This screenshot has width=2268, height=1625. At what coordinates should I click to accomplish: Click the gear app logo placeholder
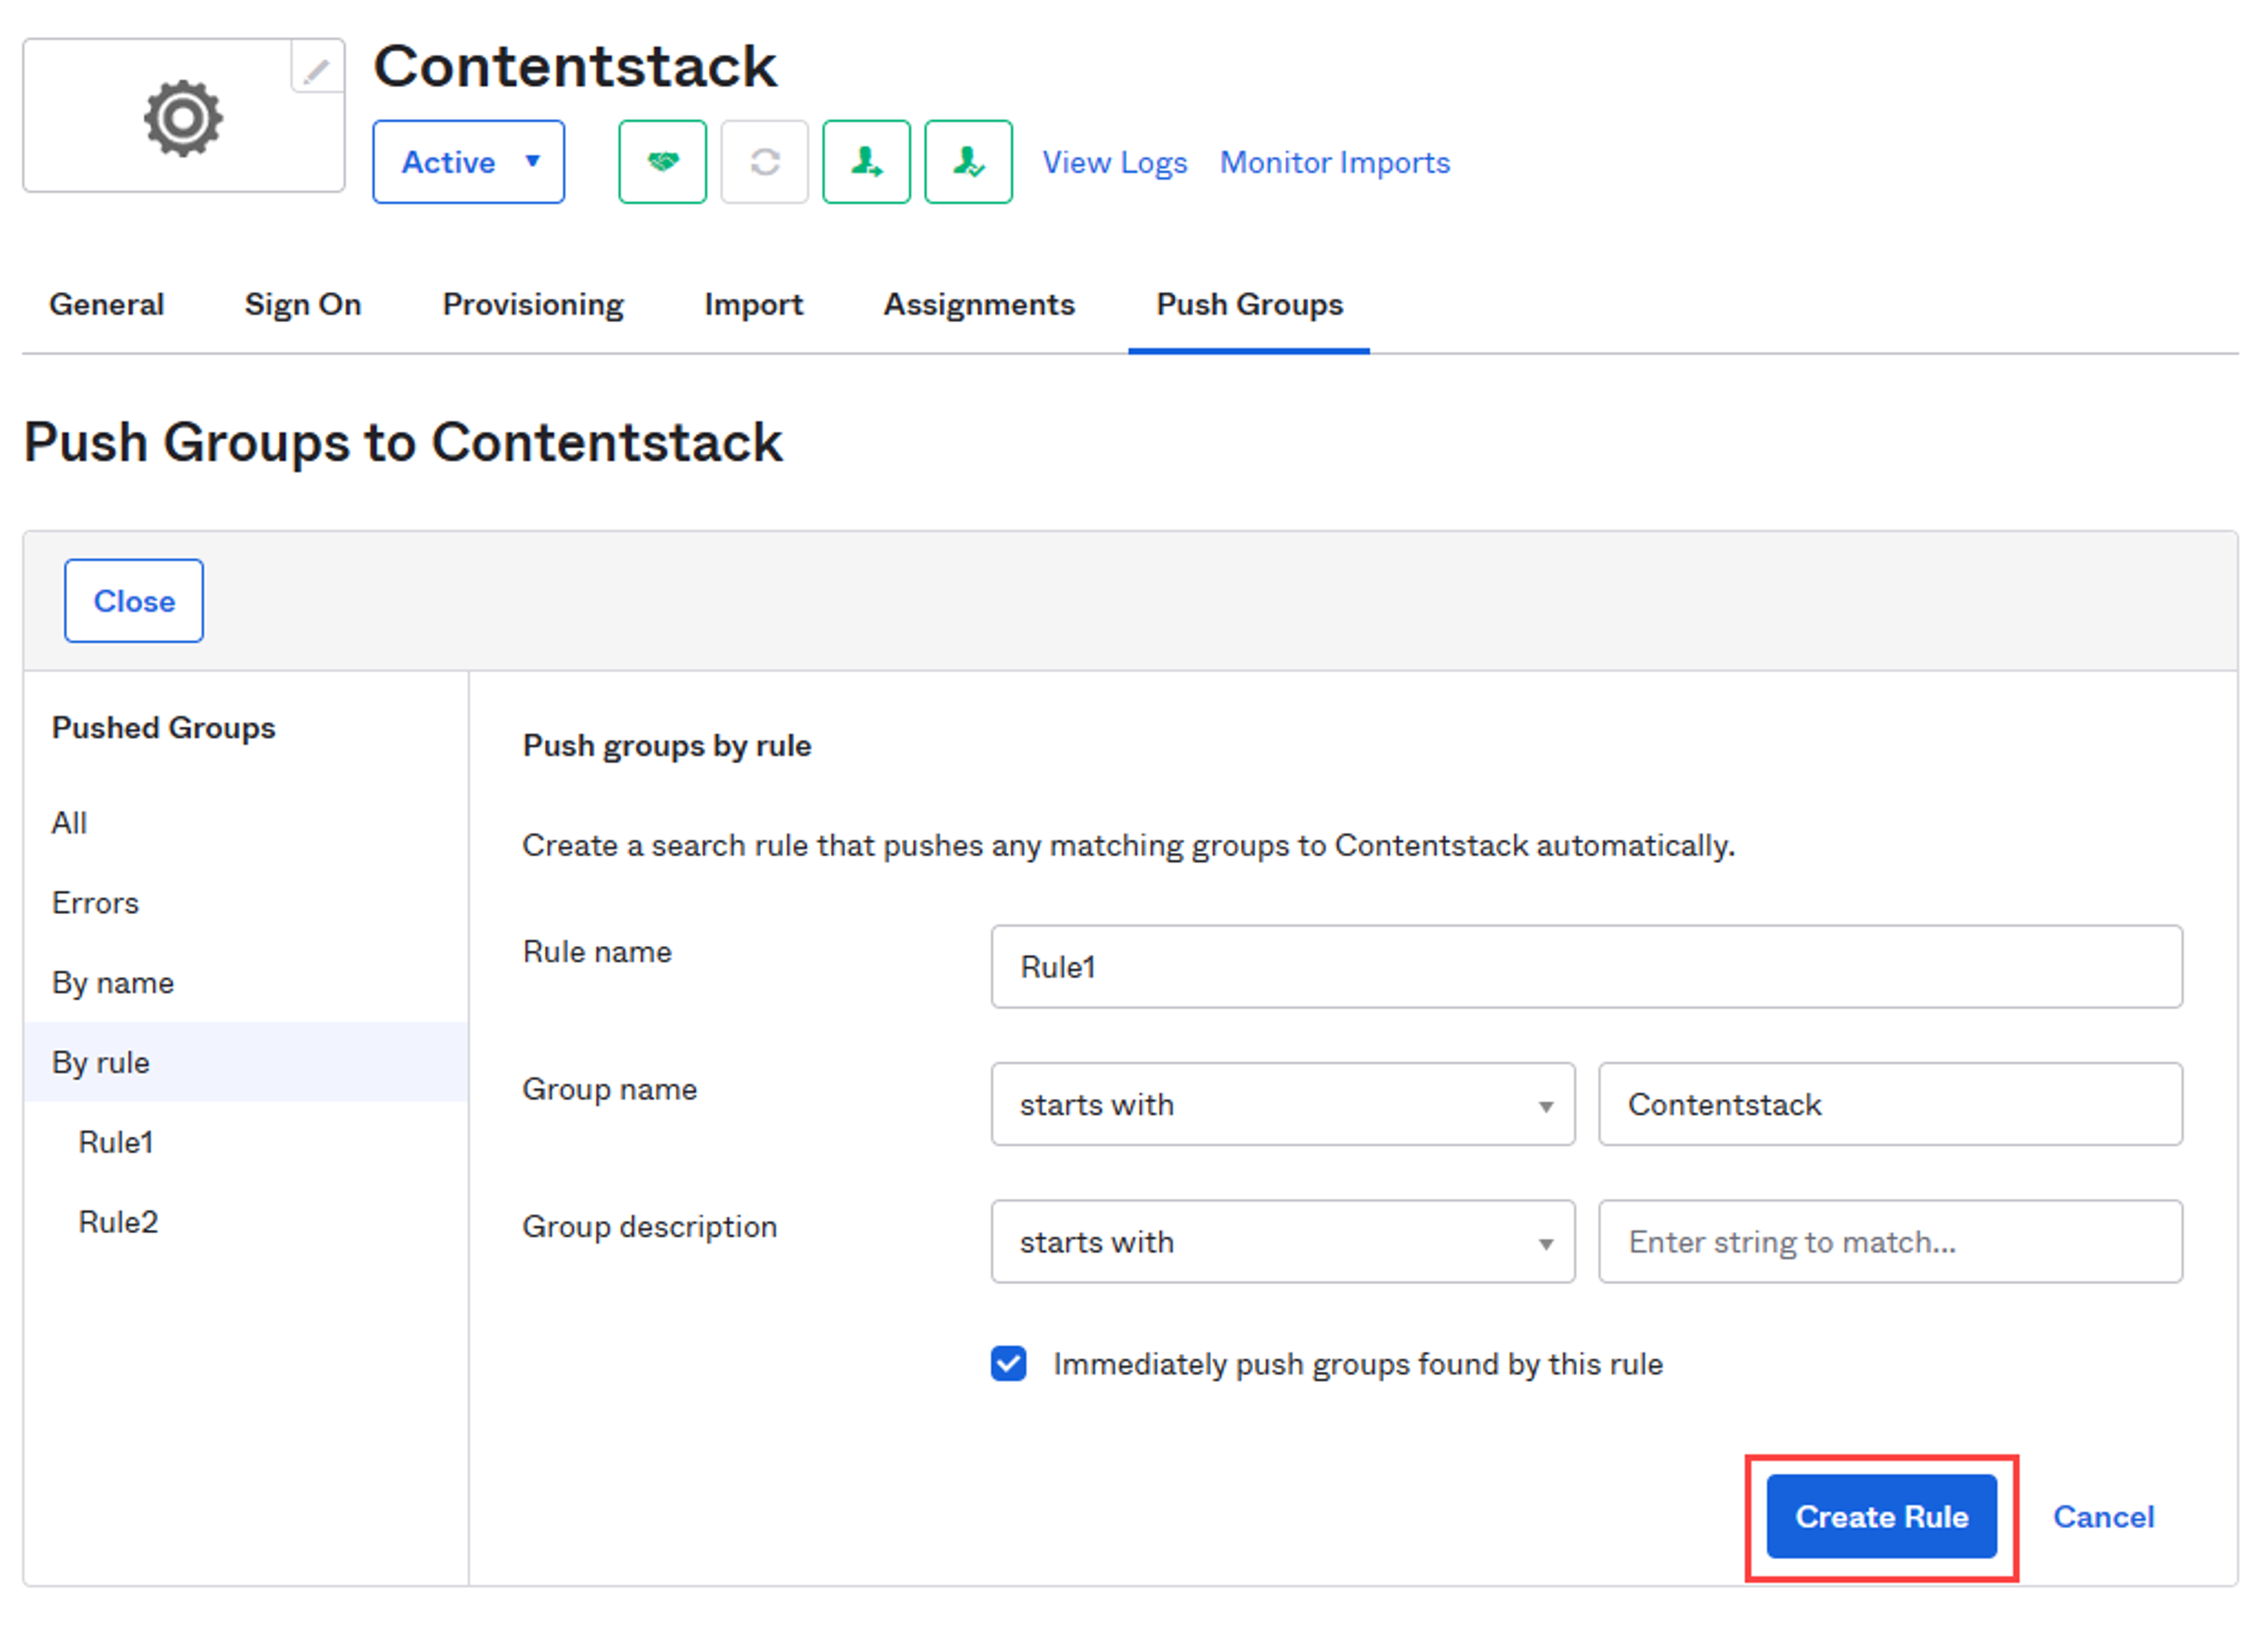pyautogui.click(x=183, y=117)
